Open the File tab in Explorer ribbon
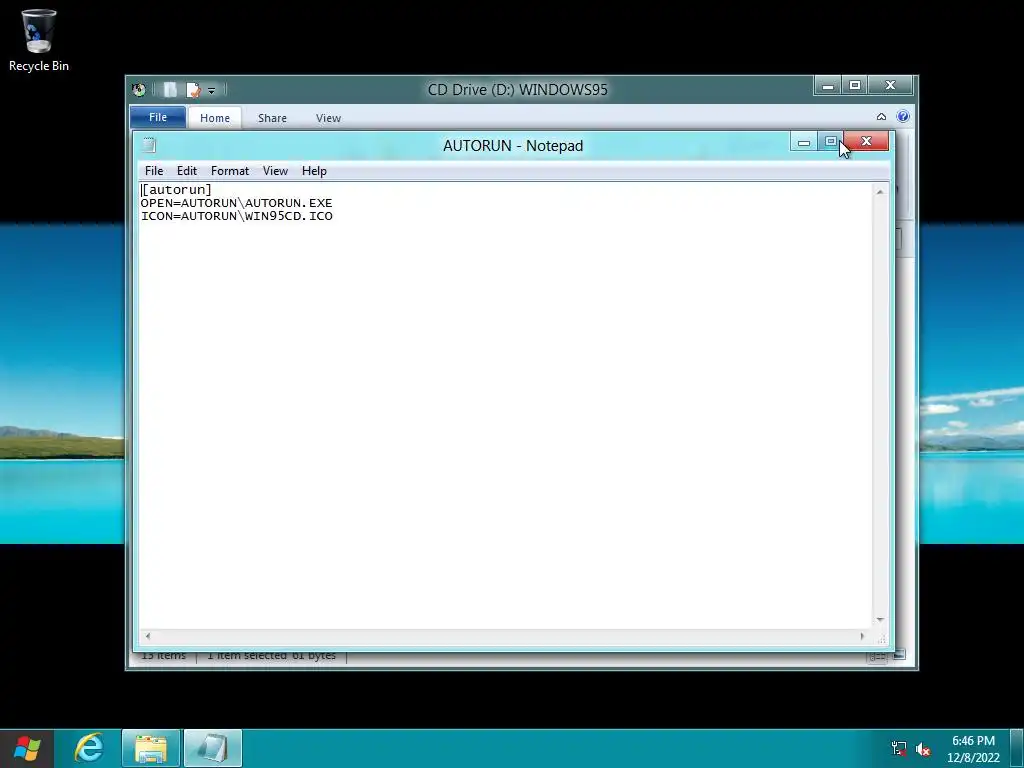1024x768 pixels. tap(158, 117)
